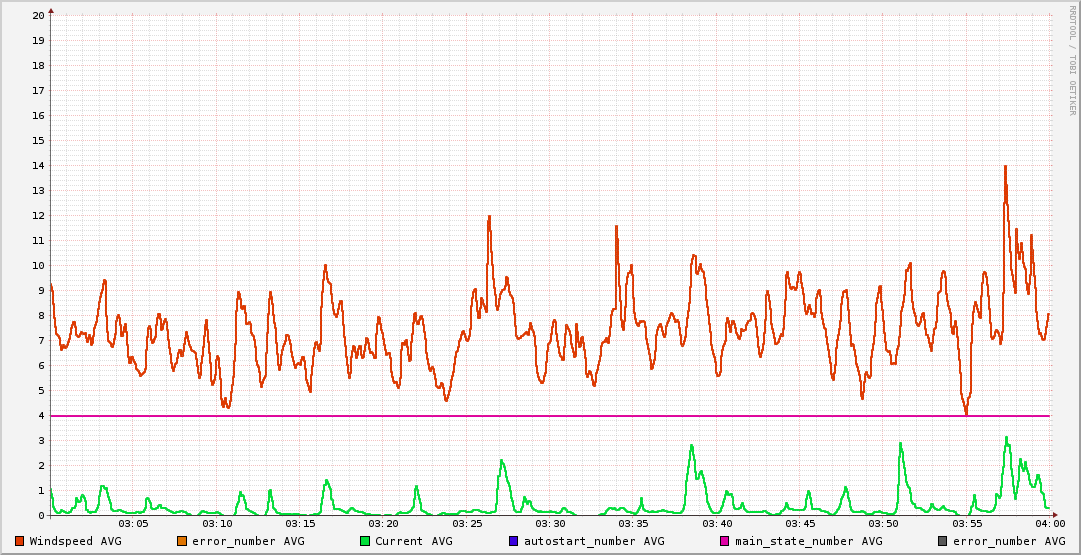Image resolution: width=1081 pixels, height=555 pixels.
Task: Click the 20 value on the y-axis
Action: coord(38,16)
